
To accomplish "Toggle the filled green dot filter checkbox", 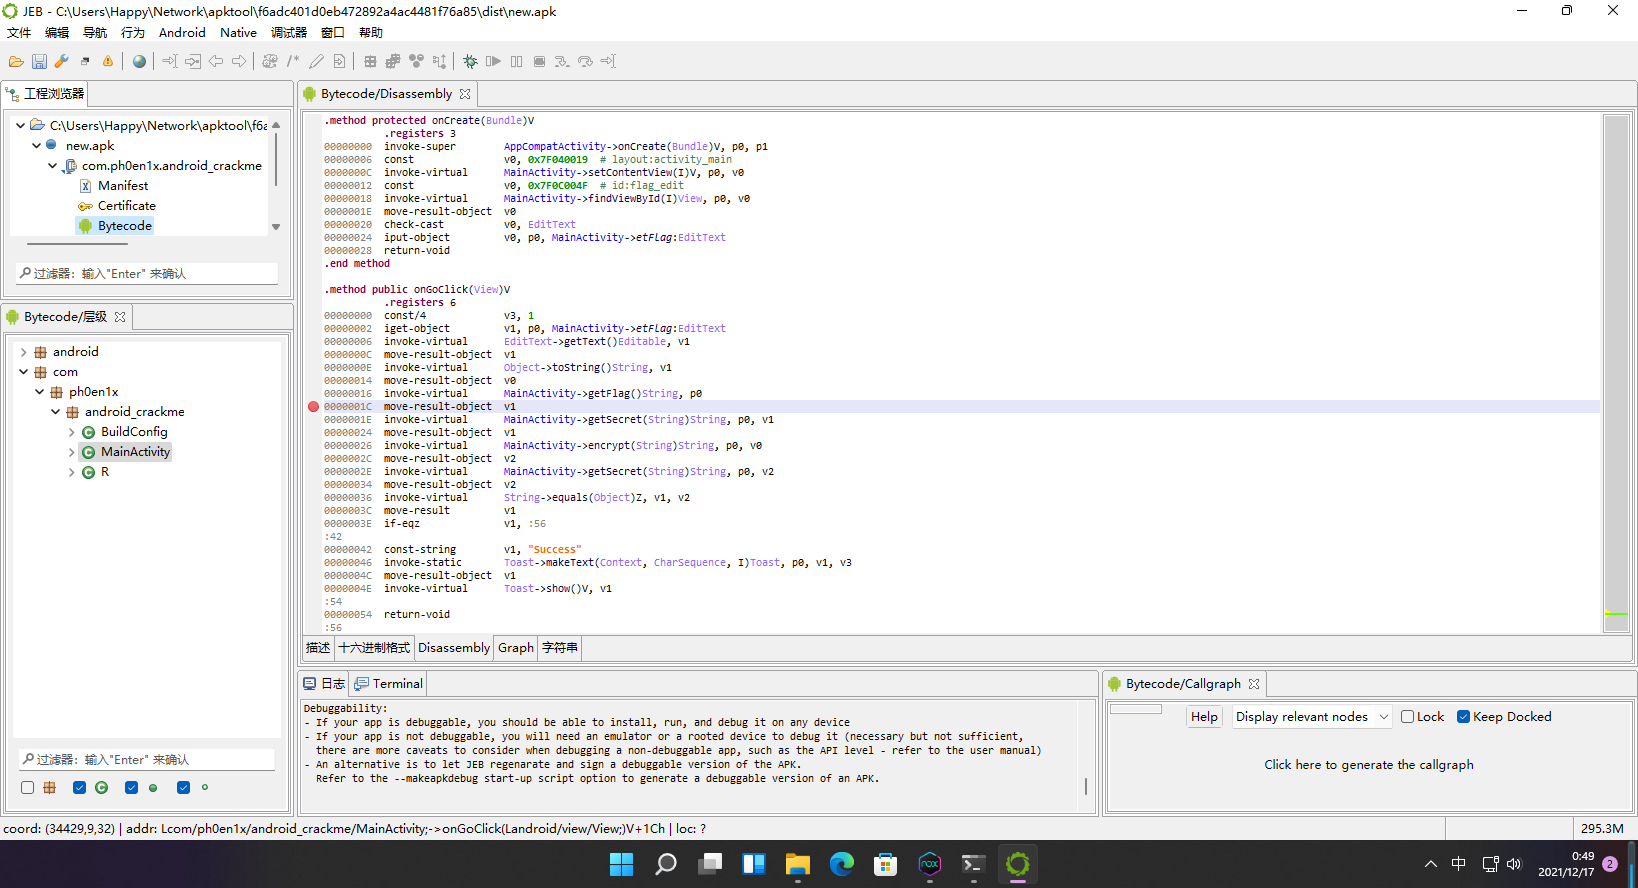I will tap(131, 788).
